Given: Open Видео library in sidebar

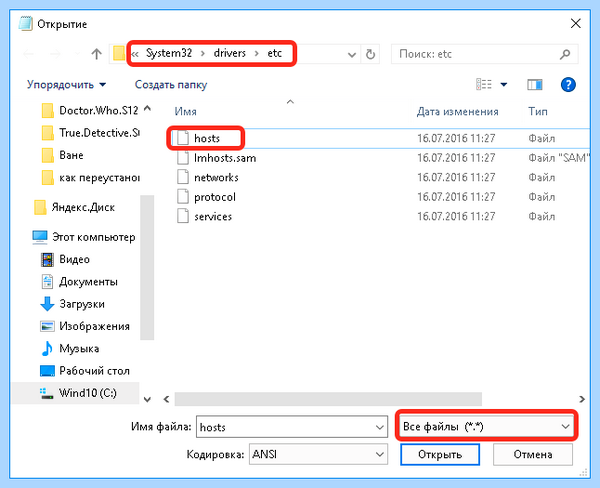Looking at the screenshot, I should (x=65, y=260).
